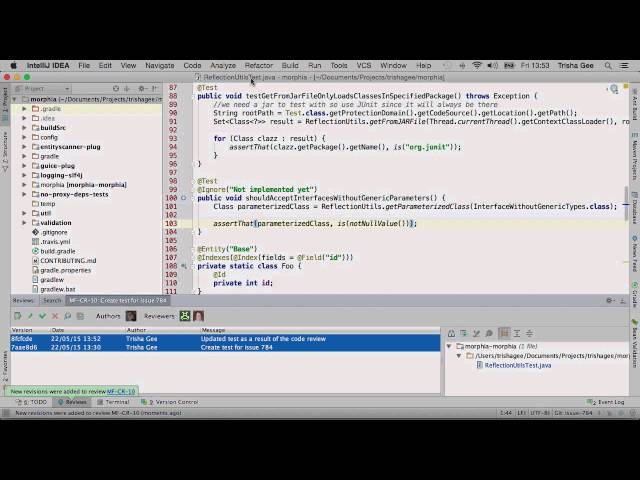Switch to the Search tab in review panel
640x480 pixels.
52,300
